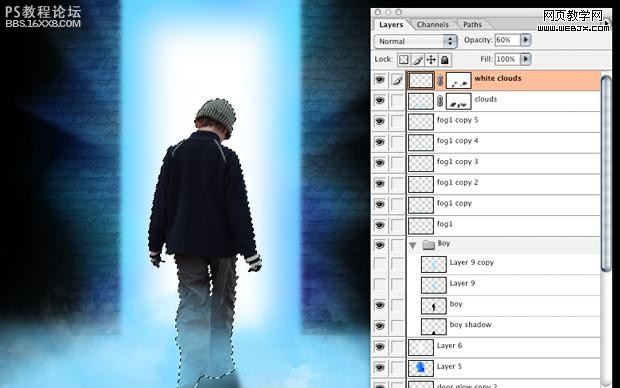Open the Opacity slider arrow
The width and height of the screenshot is (620, 388).
click(525, 40)
